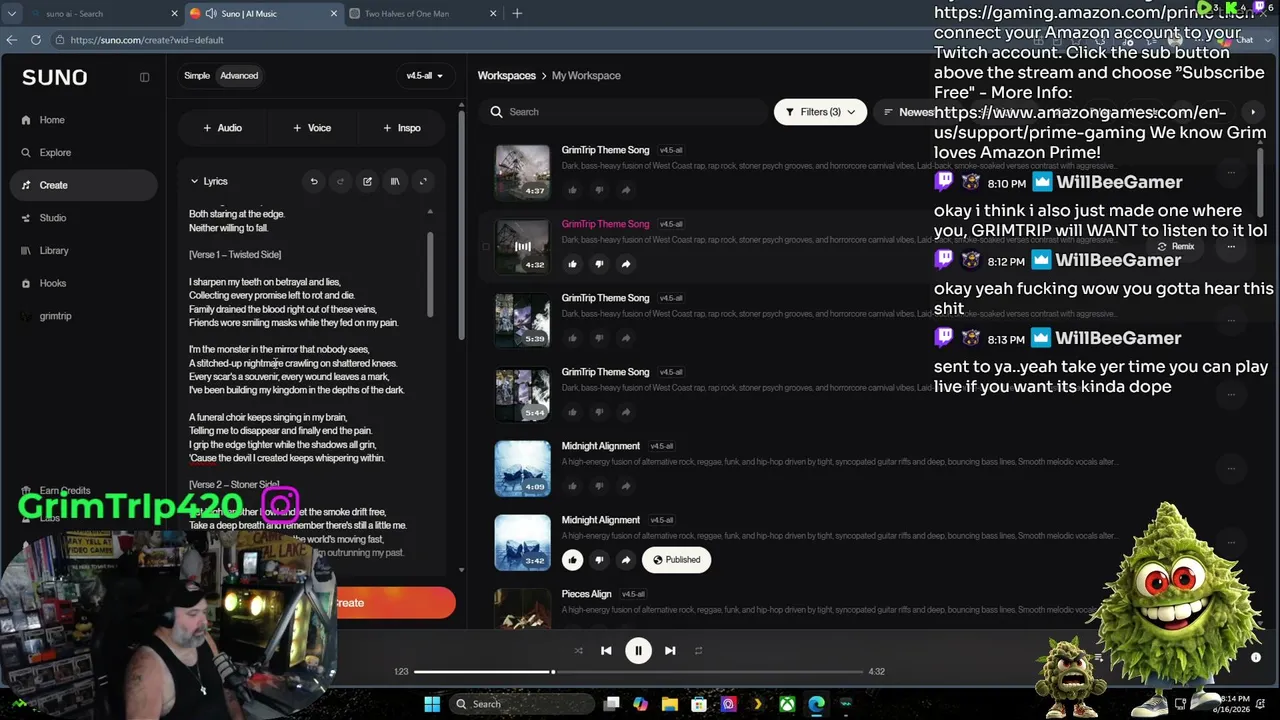Play the 4:37 GrimTrip Theme Song thumbnail

click(522, 172)
